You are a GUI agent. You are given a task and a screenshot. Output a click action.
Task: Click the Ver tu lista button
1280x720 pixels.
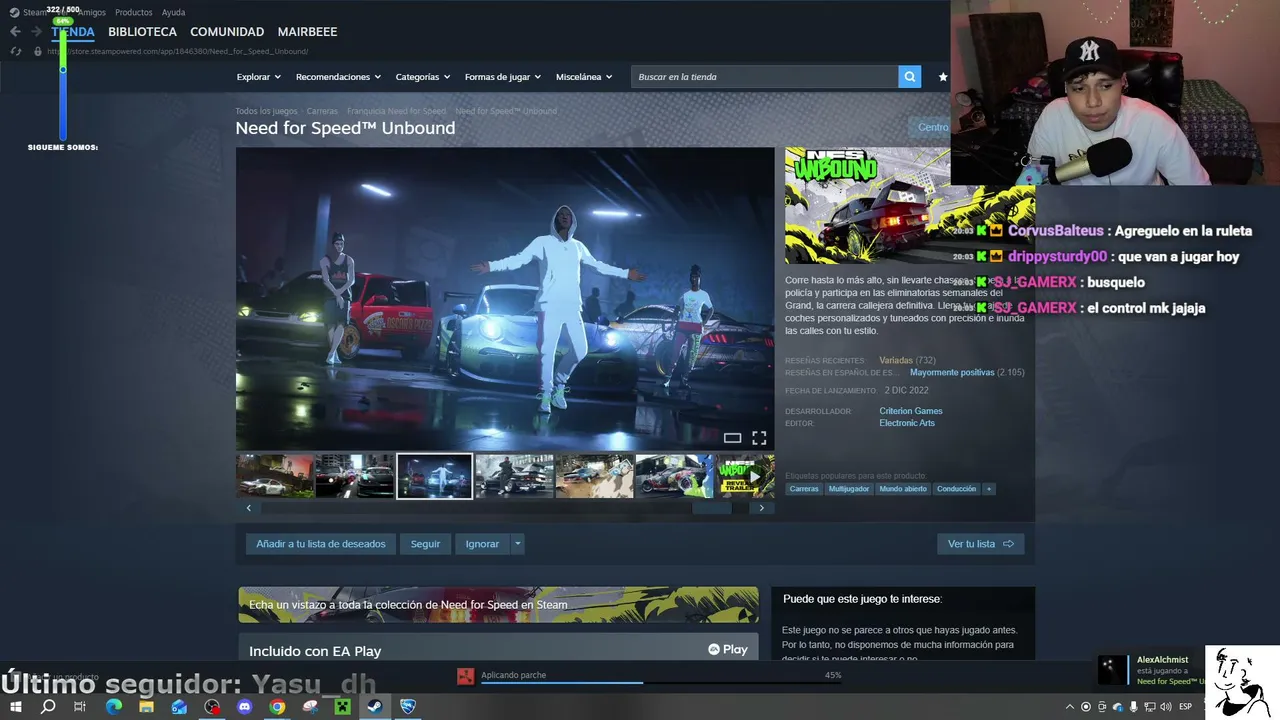[981, 544]
